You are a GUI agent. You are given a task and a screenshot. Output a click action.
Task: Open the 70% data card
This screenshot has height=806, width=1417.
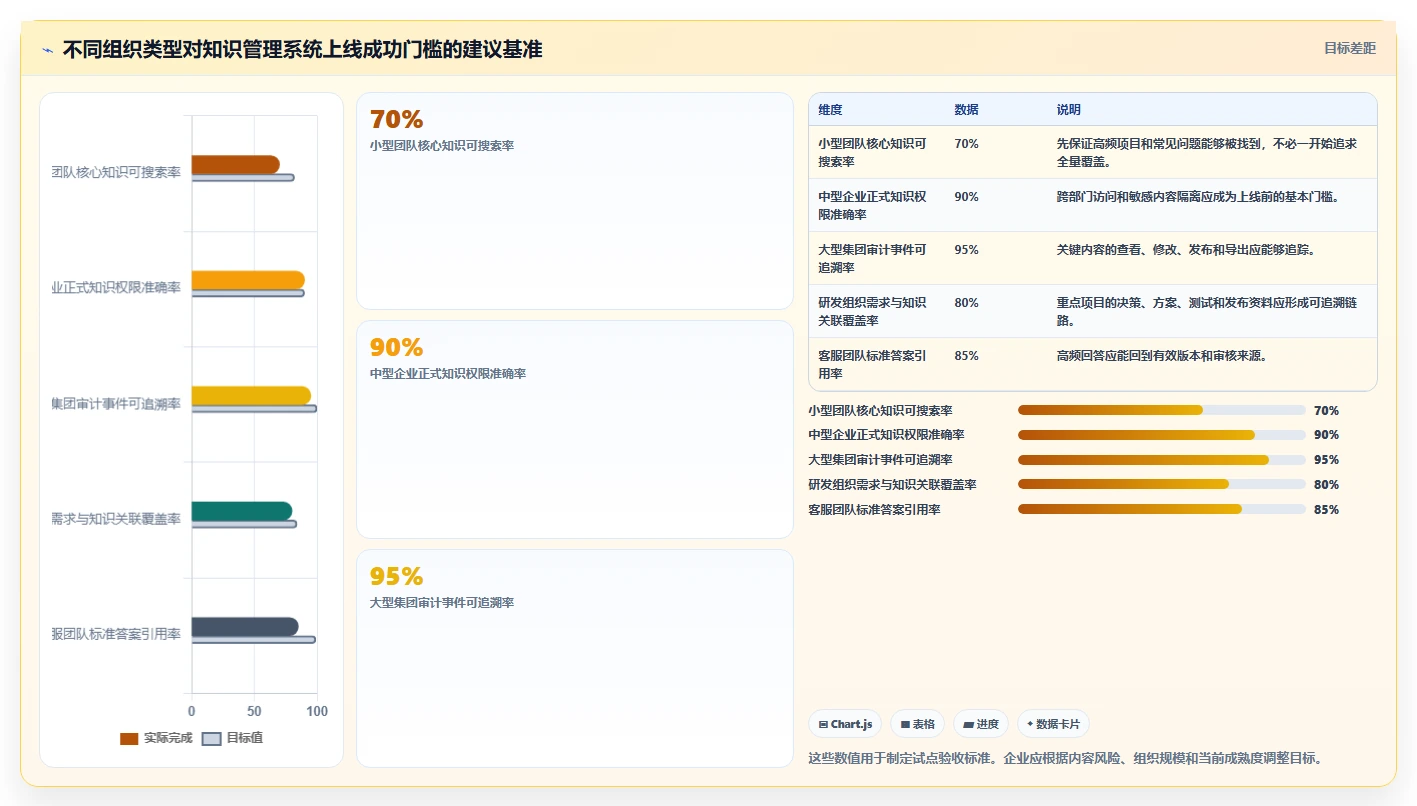[575, 201]
